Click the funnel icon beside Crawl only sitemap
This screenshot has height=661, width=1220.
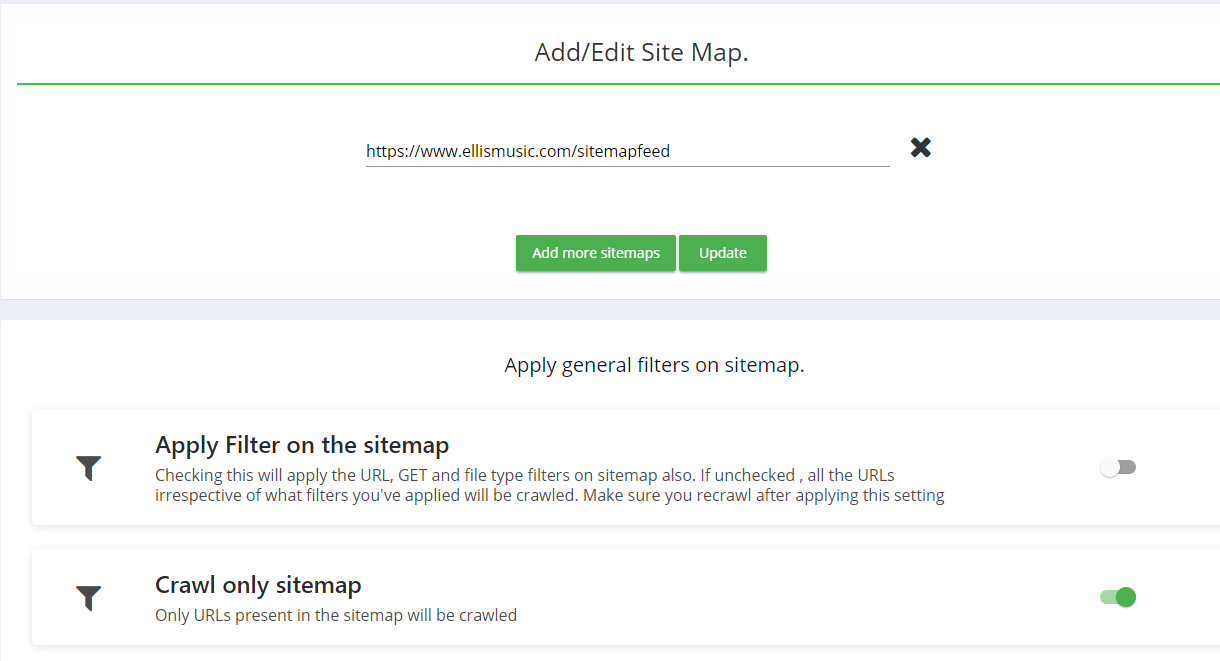(x=89, y=598)
